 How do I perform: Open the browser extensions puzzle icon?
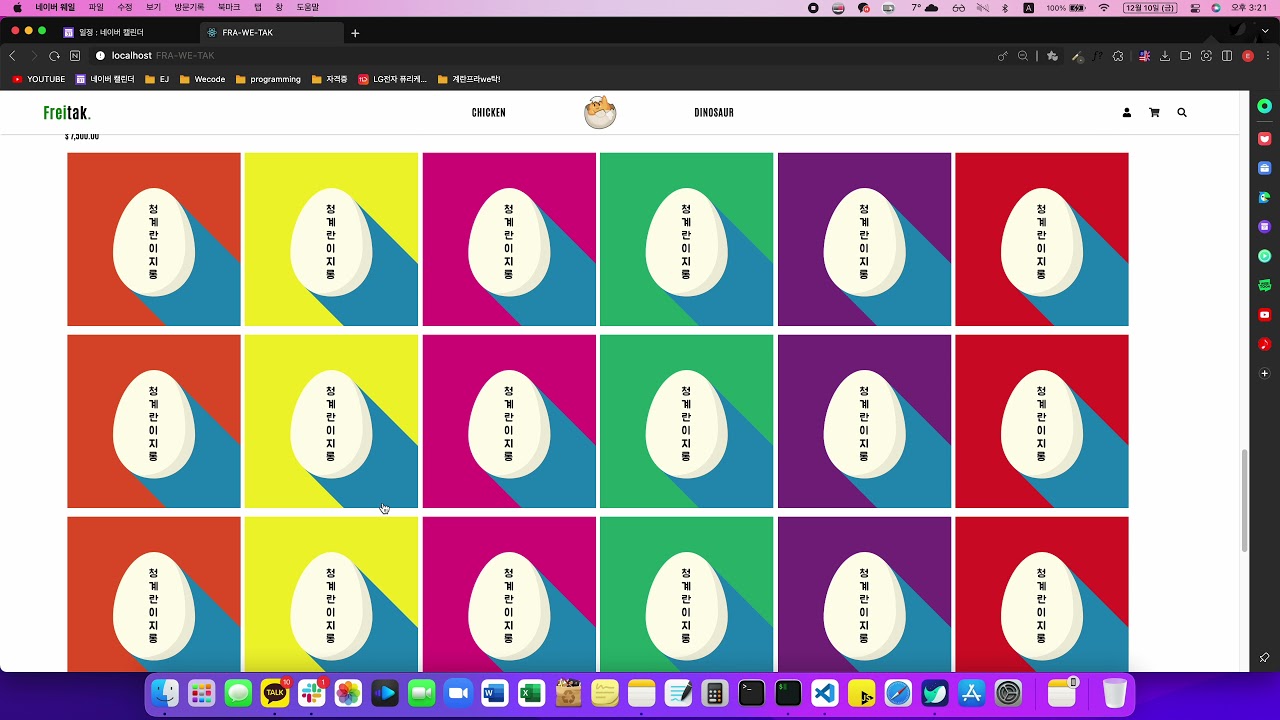[x=1118, y=56]
